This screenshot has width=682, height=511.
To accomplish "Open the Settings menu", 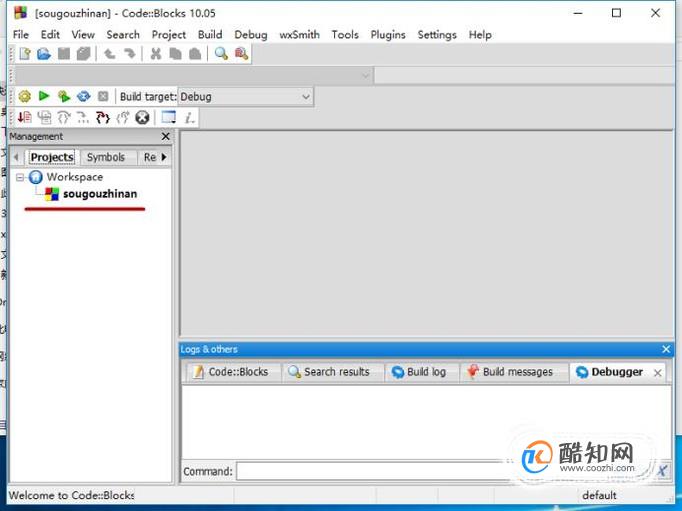I will coord(437,34).
